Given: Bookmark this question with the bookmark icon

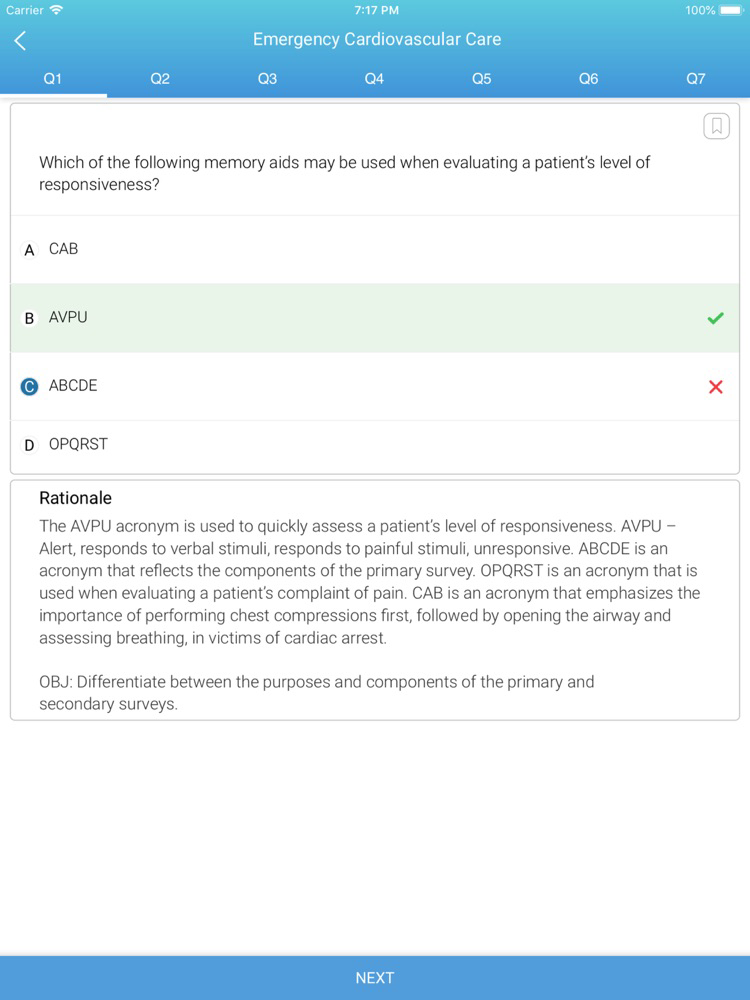Looking at the screenshot, I should pyautogui.click(x=716, y=126).
